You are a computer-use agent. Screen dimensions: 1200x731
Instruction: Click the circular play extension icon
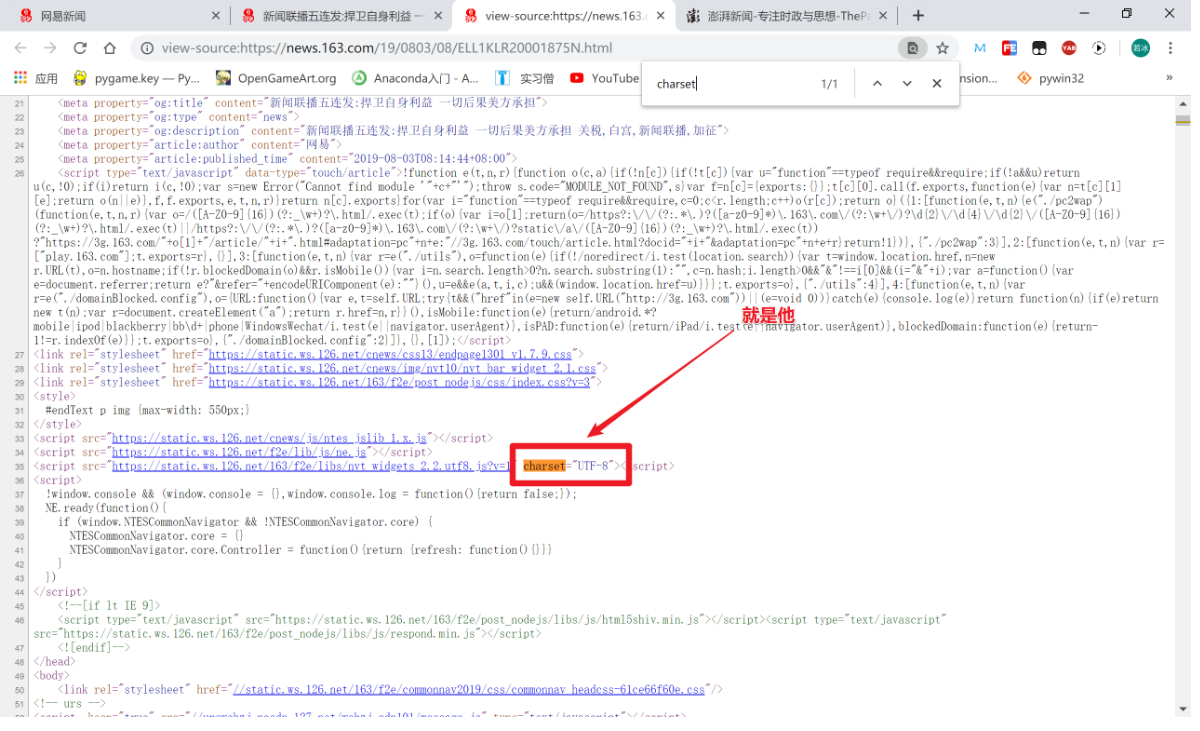point(1099,48)
